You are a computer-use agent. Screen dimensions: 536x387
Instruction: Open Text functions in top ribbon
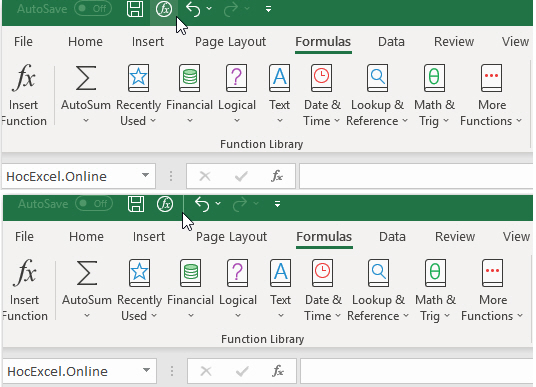(x=279, y=95)
